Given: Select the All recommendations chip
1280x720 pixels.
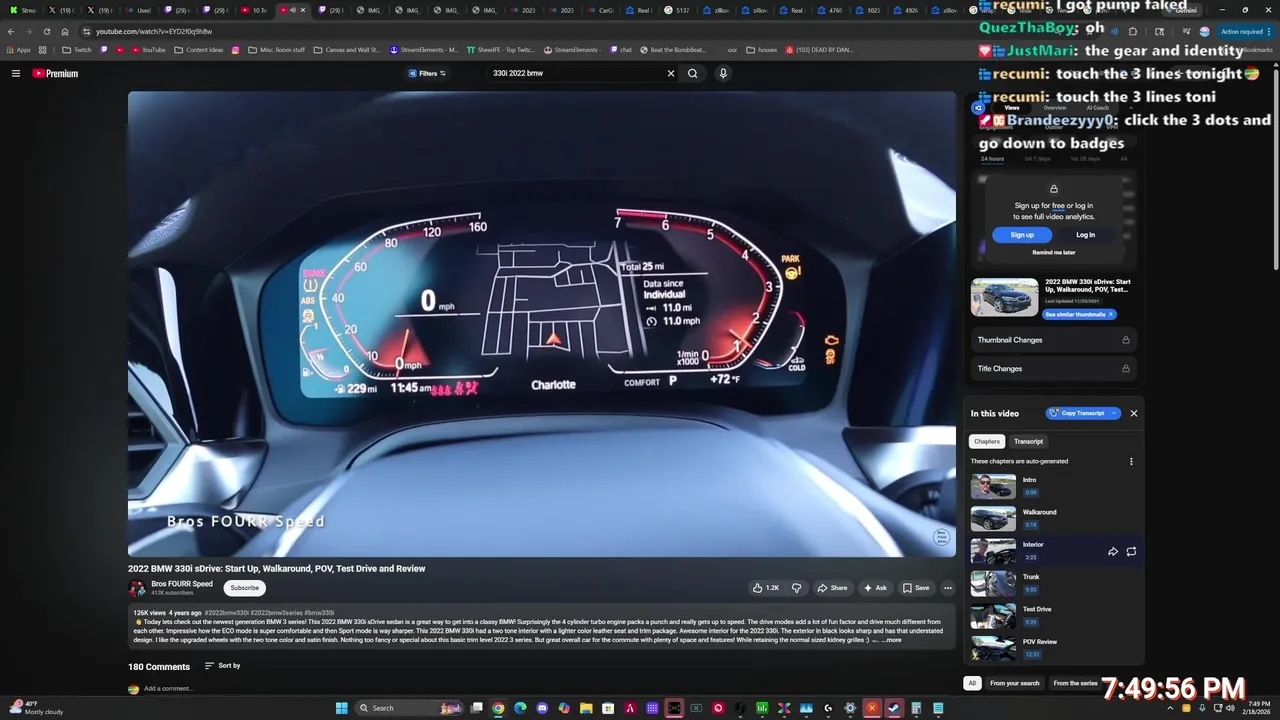Looking at the screenshot, I should tap(971, 683).
